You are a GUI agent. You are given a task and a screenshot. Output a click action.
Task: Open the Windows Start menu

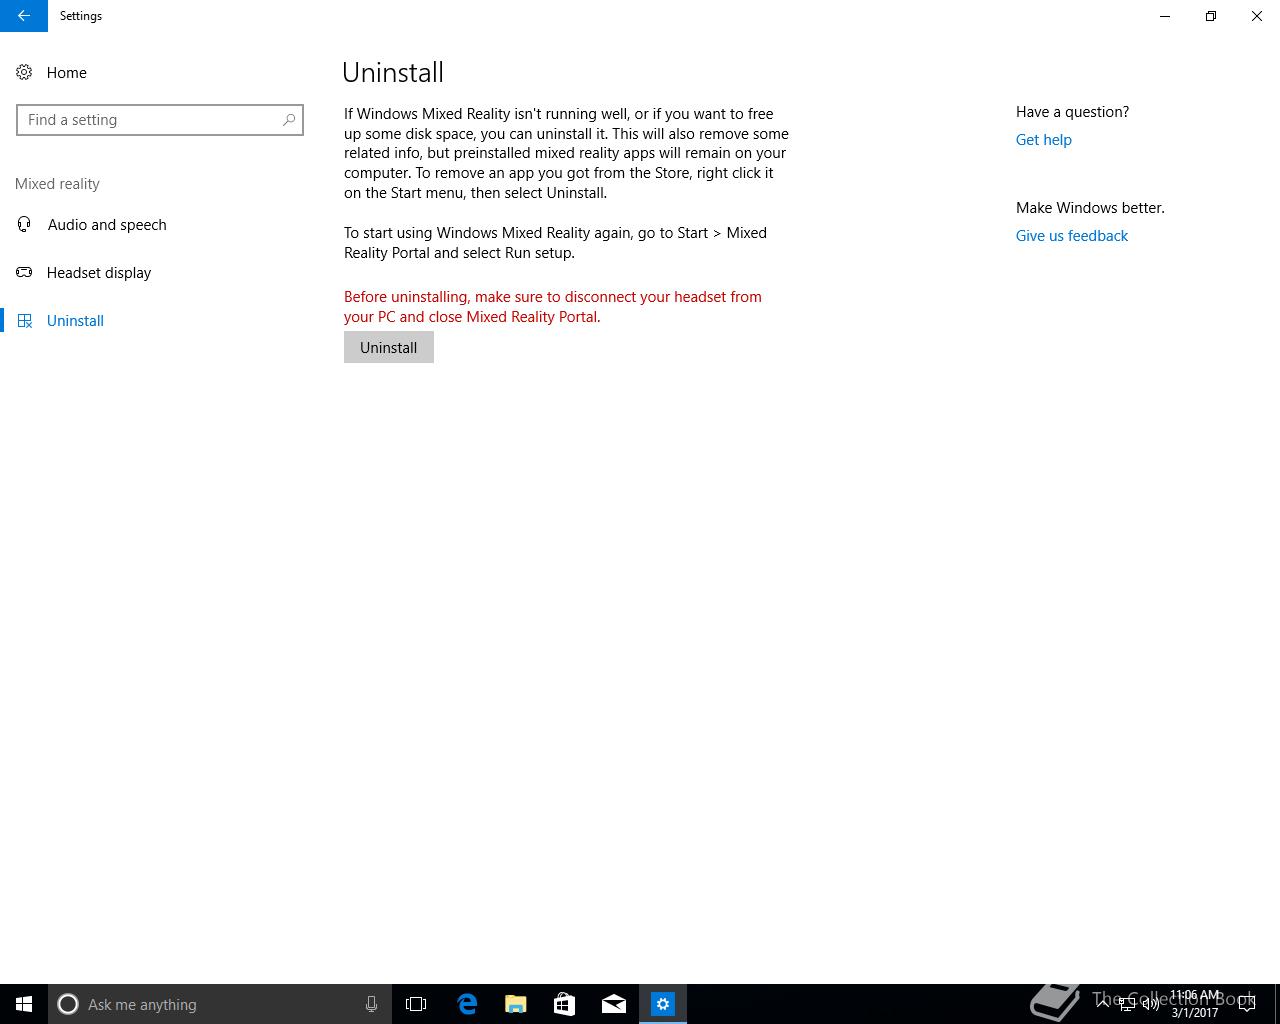pos(24,1004)
